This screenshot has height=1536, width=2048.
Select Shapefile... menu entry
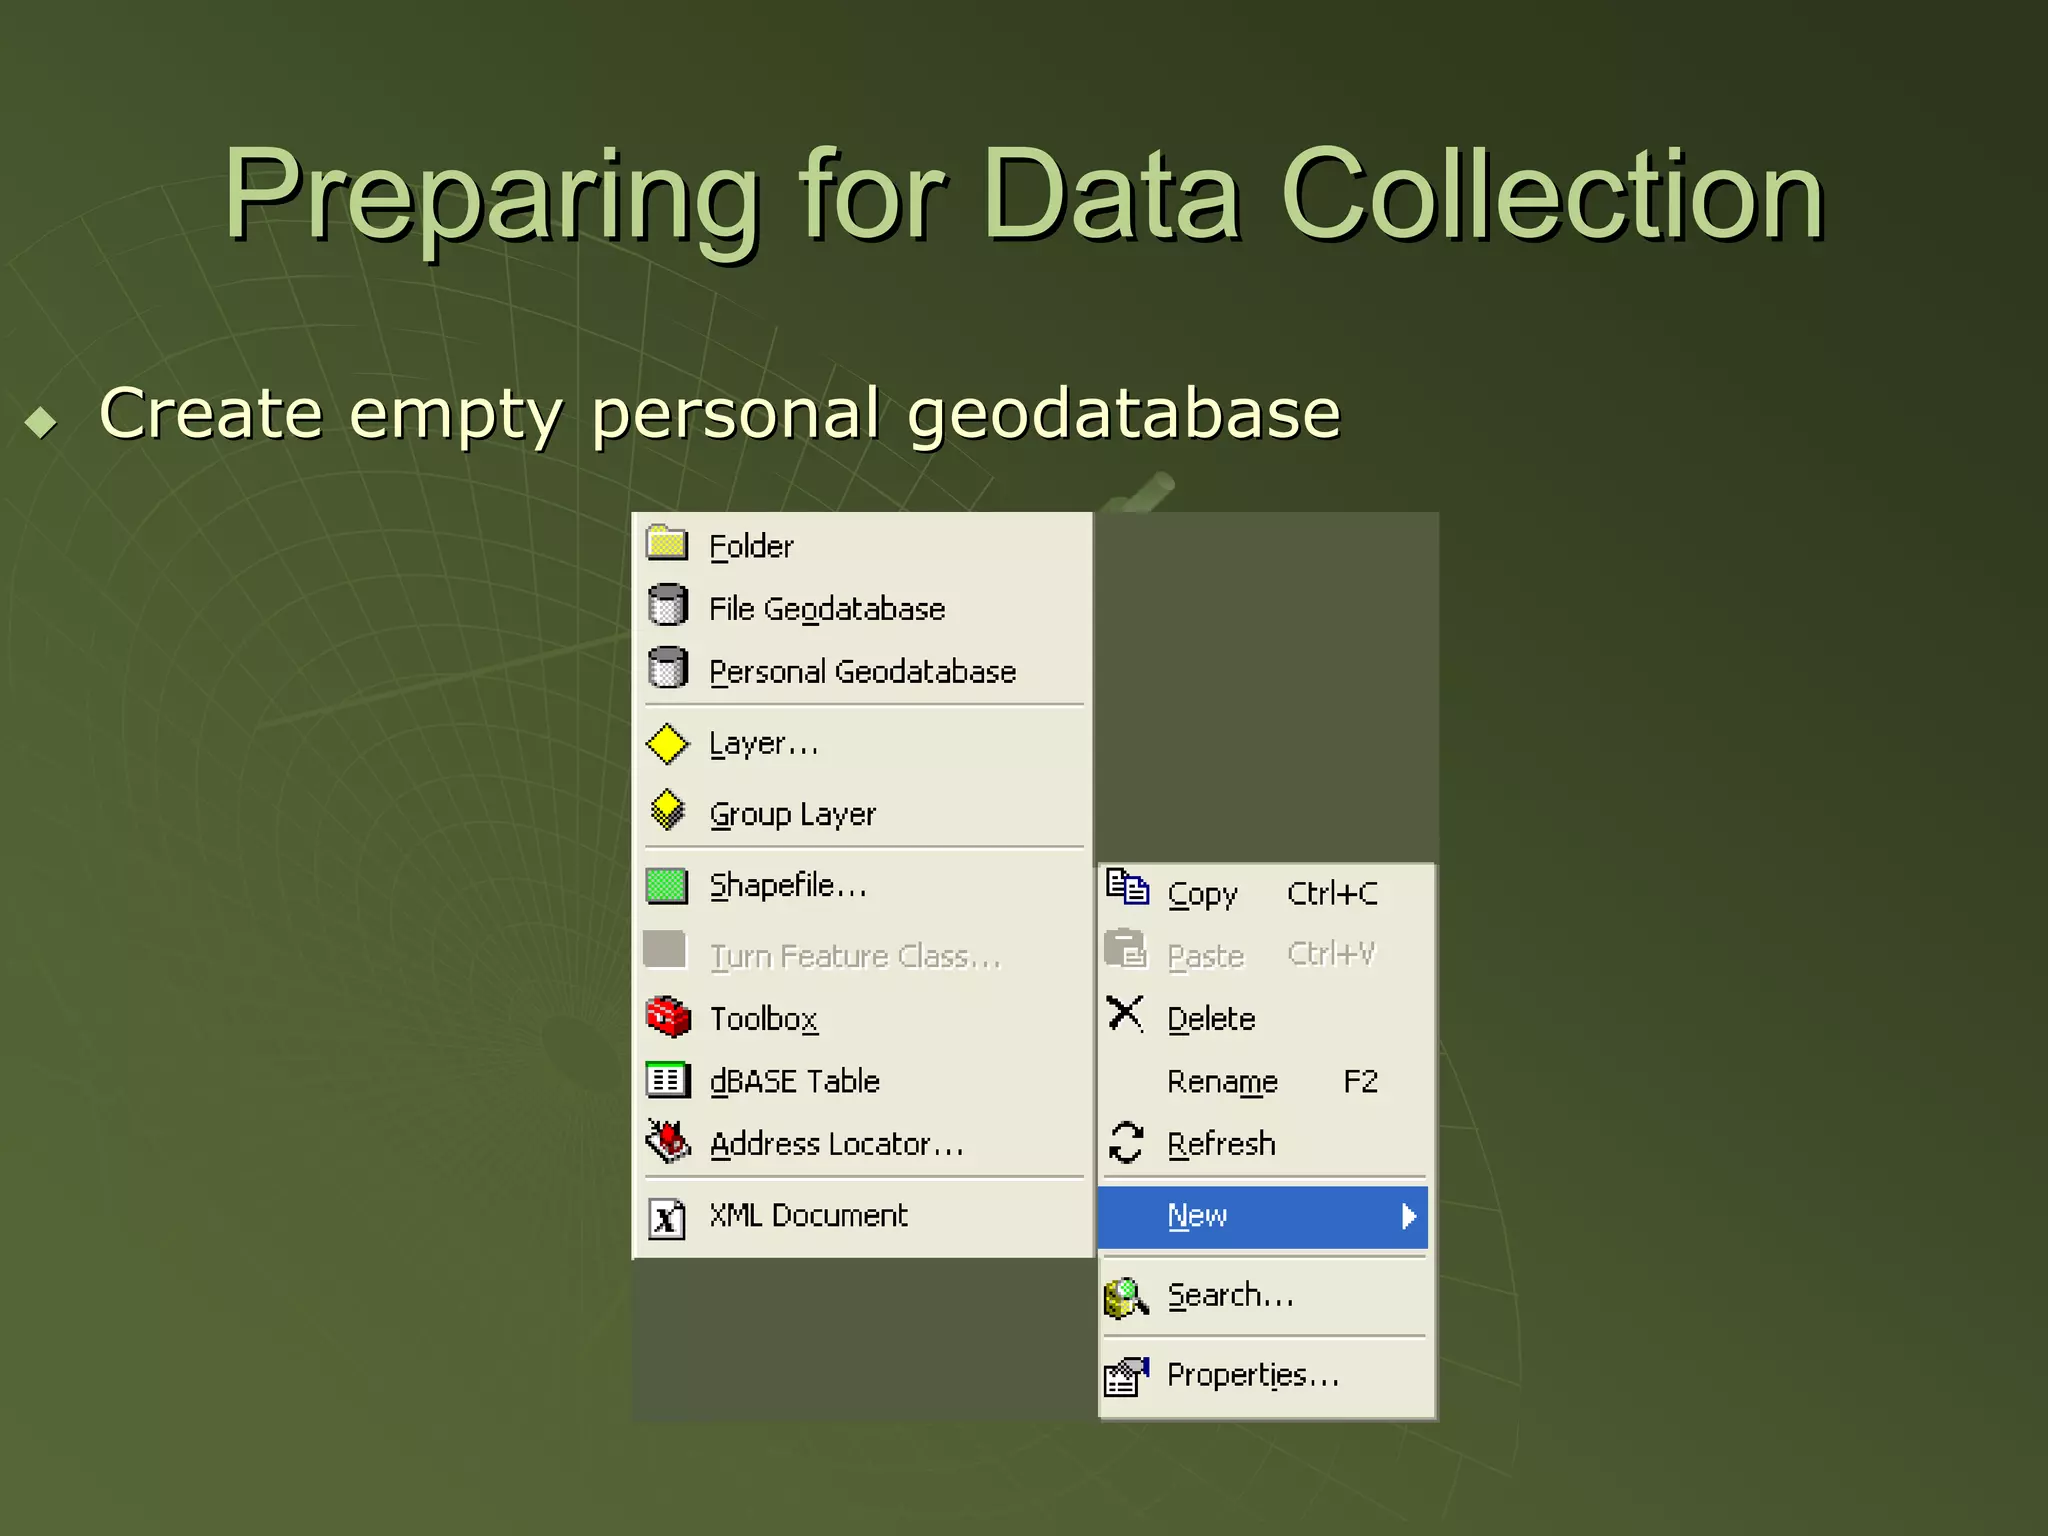(863, 886)
